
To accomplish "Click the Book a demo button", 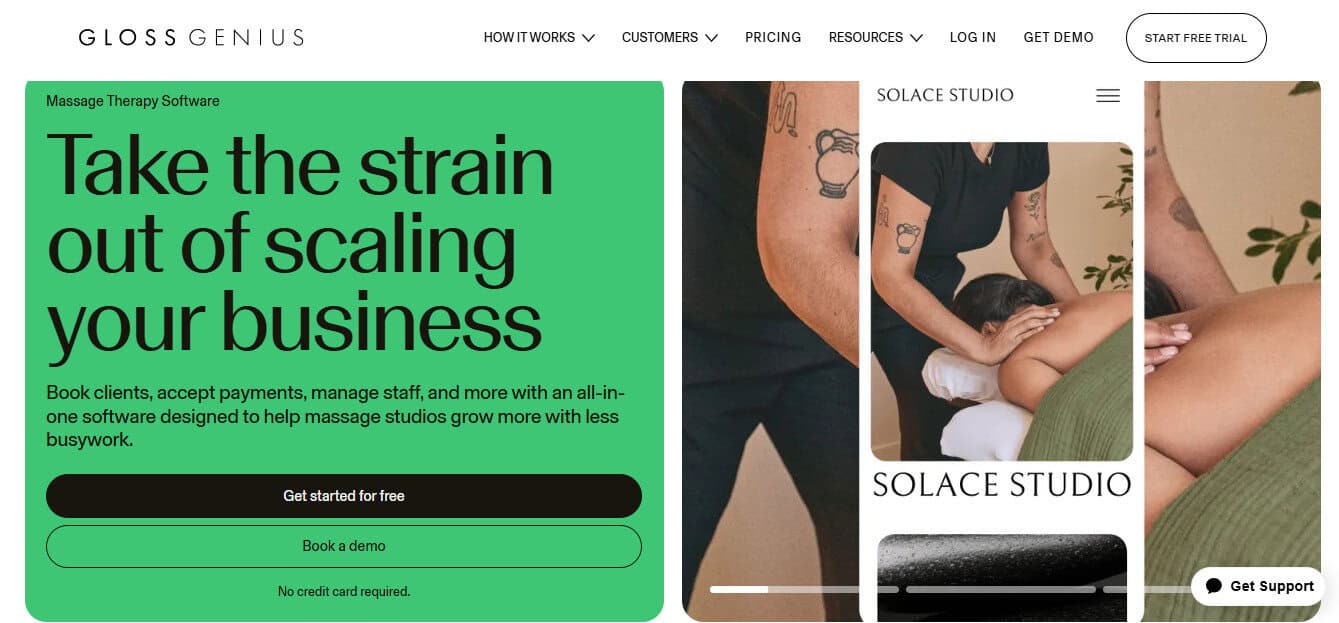I will click(x=344, y=546).
